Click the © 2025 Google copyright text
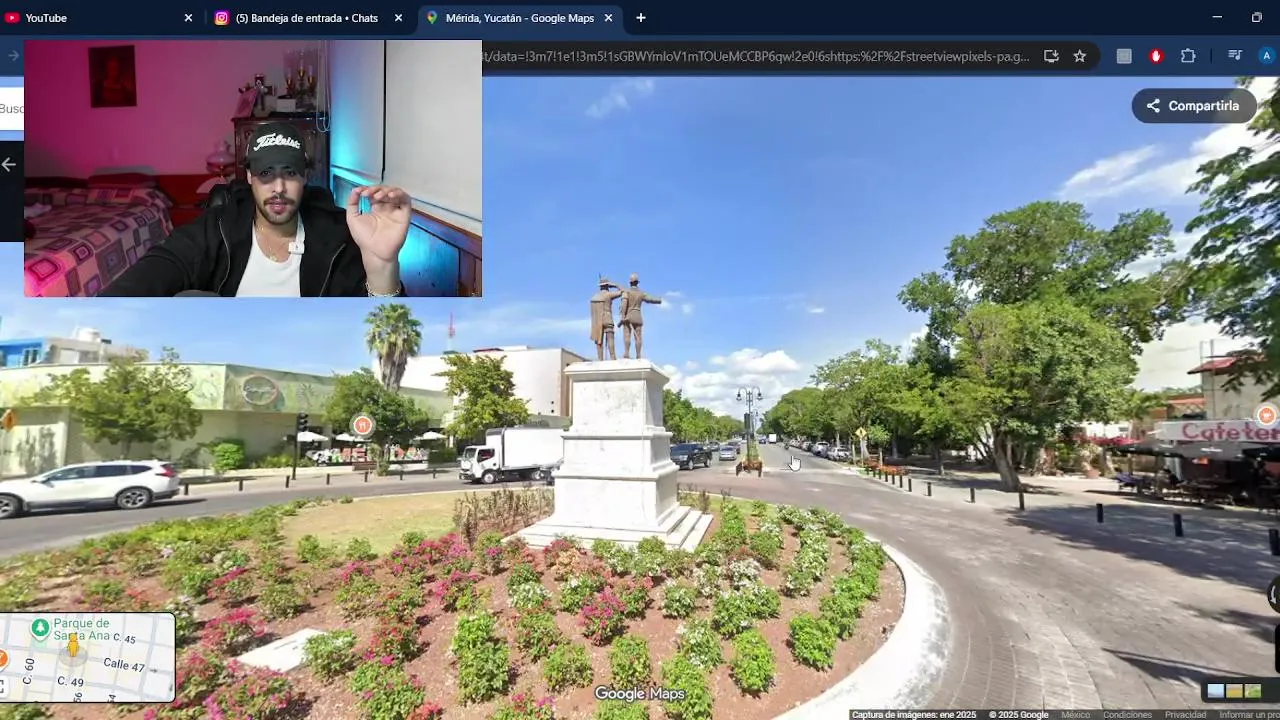 click(1019, 715)
